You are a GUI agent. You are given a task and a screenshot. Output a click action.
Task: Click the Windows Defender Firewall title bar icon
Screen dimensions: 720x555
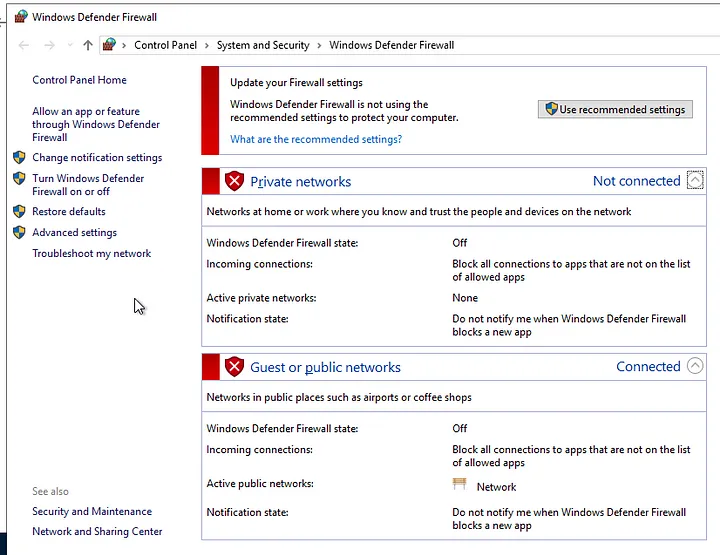(20, 17)
